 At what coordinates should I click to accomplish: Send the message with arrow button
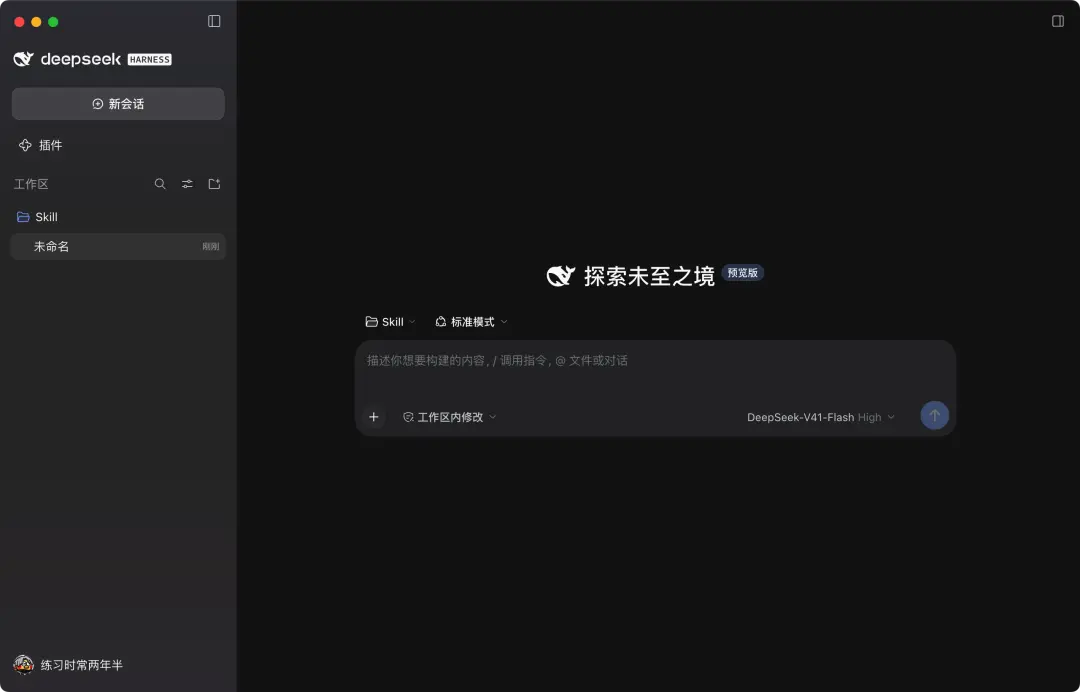[x=935, y=416]
